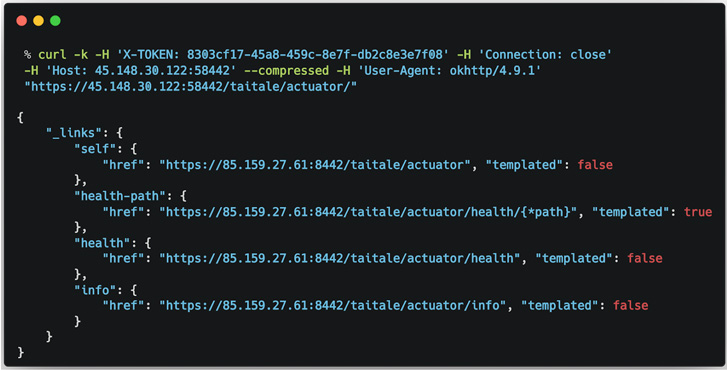Click the "info" JSON key
This screenshot has height=370, width=728.
click(x=95, y=290)
